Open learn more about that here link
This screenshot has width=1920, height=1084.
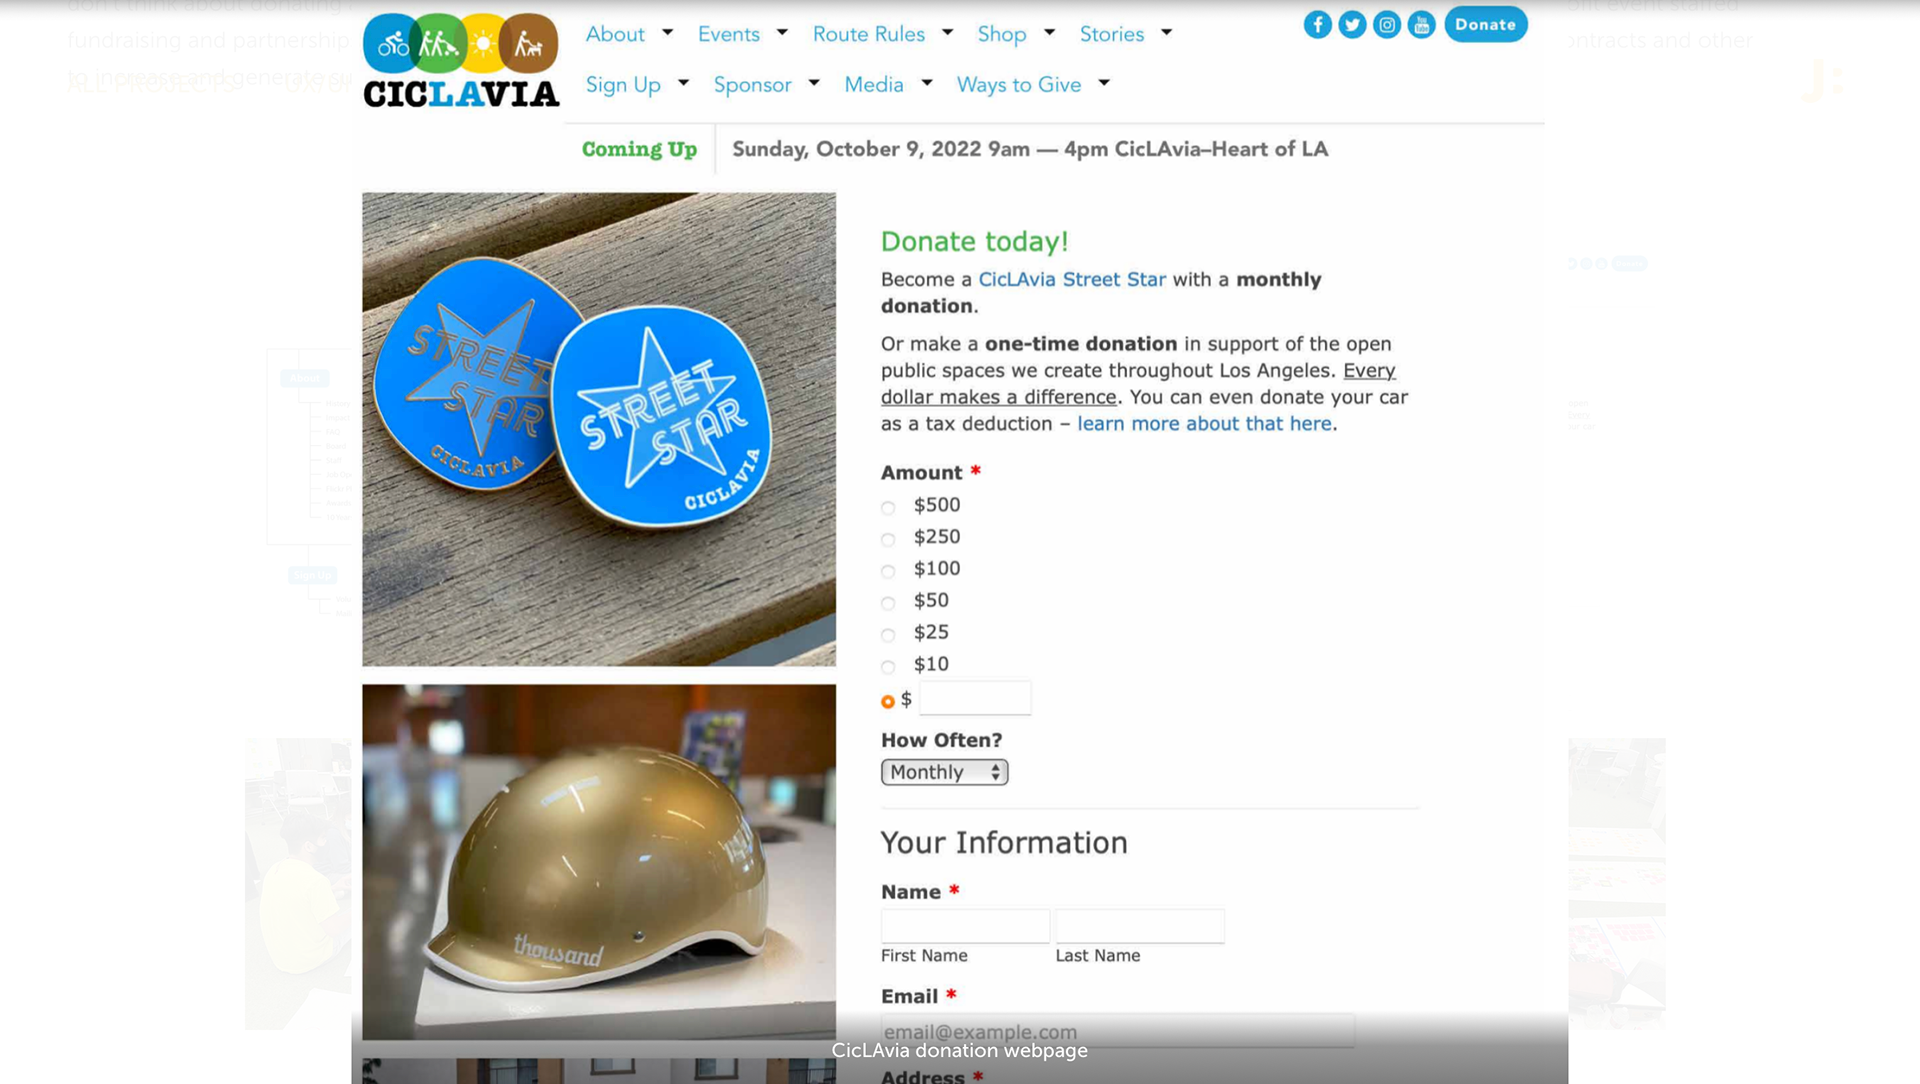point(1204,423)
